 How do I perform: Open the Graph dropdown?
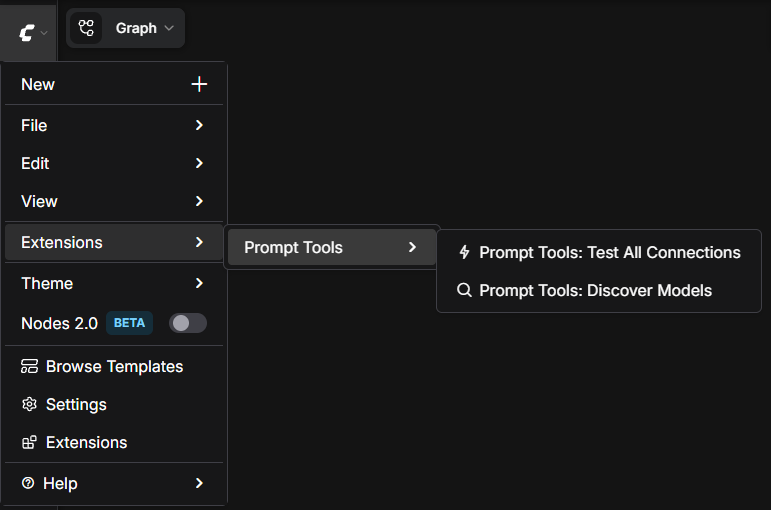tap(125, 28)
